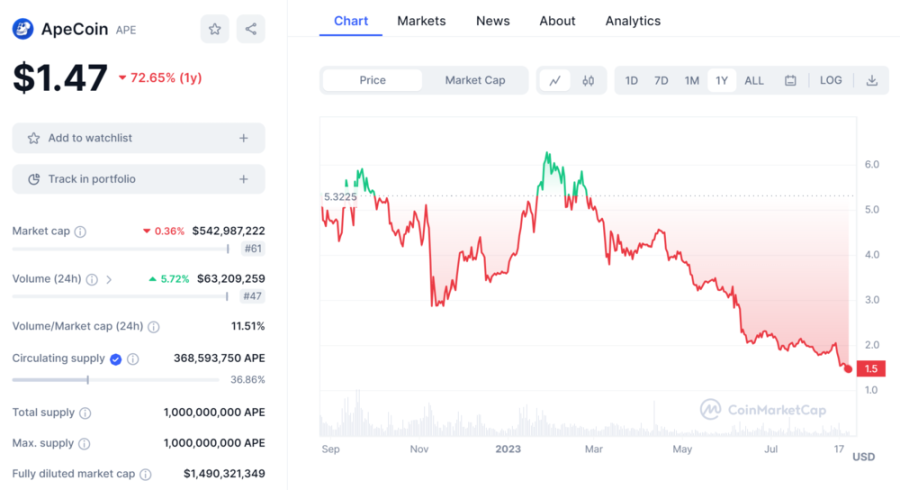Click the $1,490,321,349 fully diluted value
This screenshot has height=490, width=900.
224,473
